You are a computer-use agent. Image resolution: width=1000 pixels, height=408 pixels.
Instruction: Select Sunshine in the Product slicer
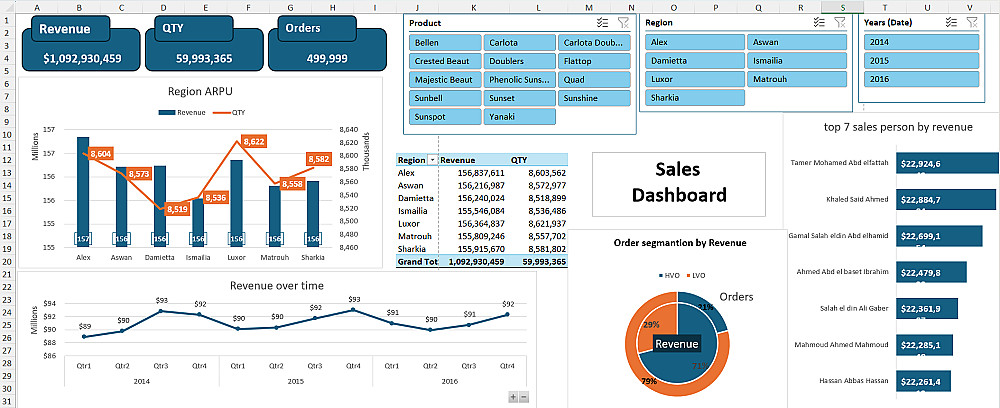pyautogui.click(x=594, y=98)
